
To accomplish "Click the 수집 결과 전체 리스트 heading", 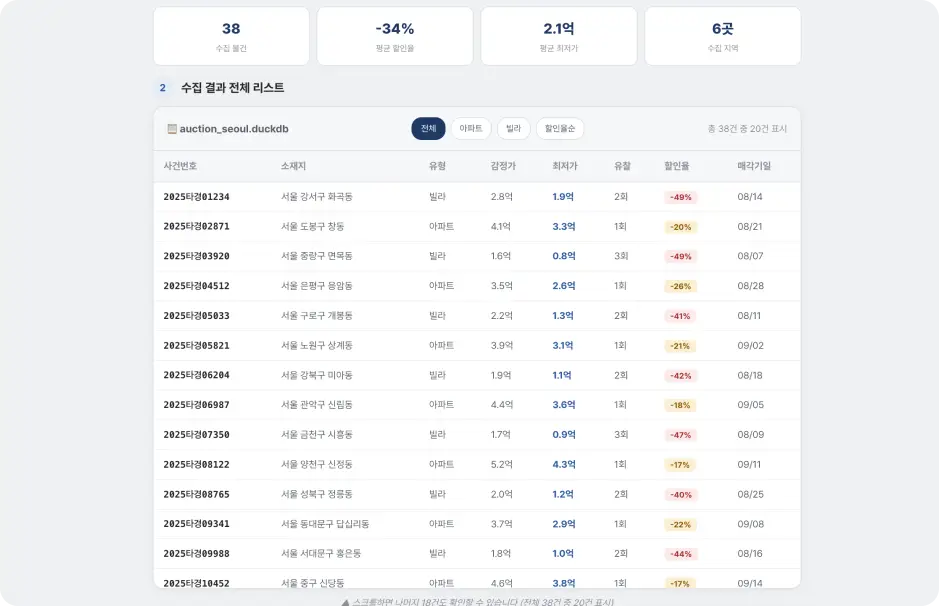I will (232, 88).
